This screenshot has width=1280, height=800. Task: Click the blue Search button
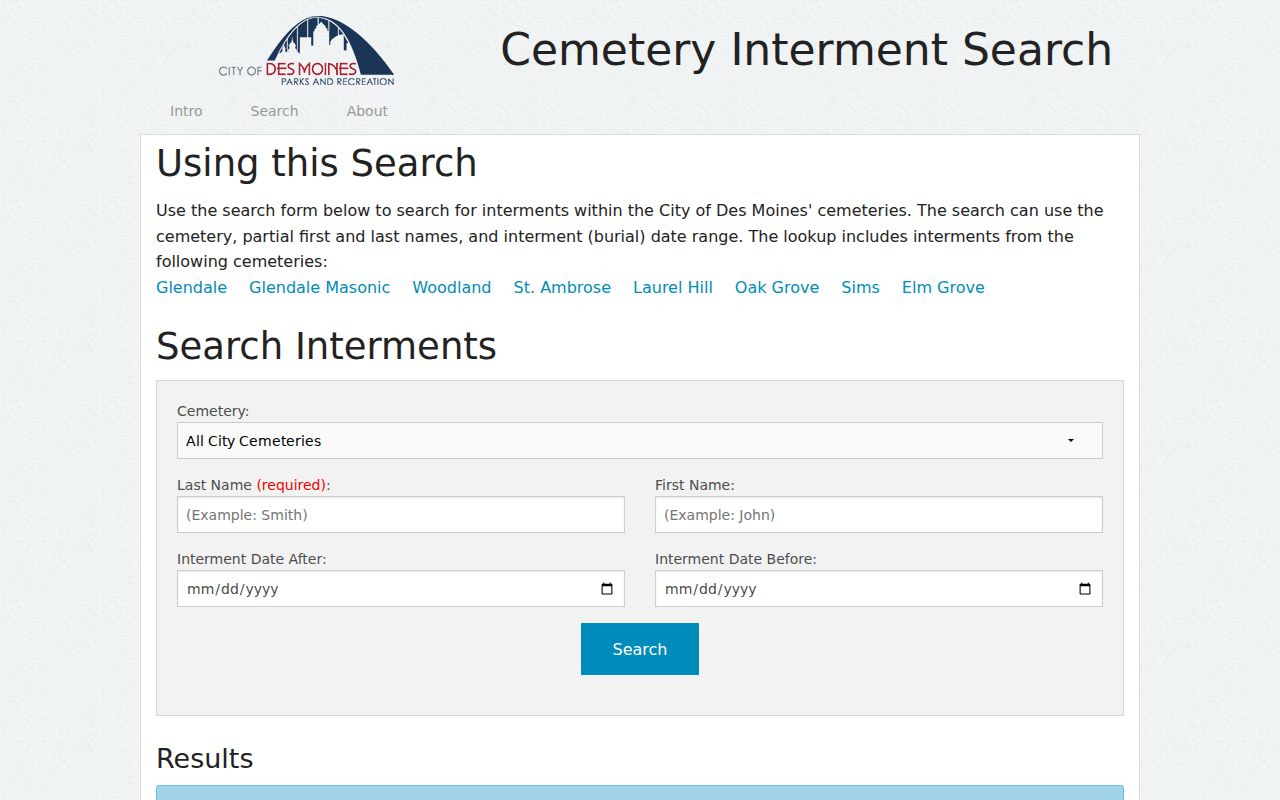pyautogui.click(x=640, y=649)
